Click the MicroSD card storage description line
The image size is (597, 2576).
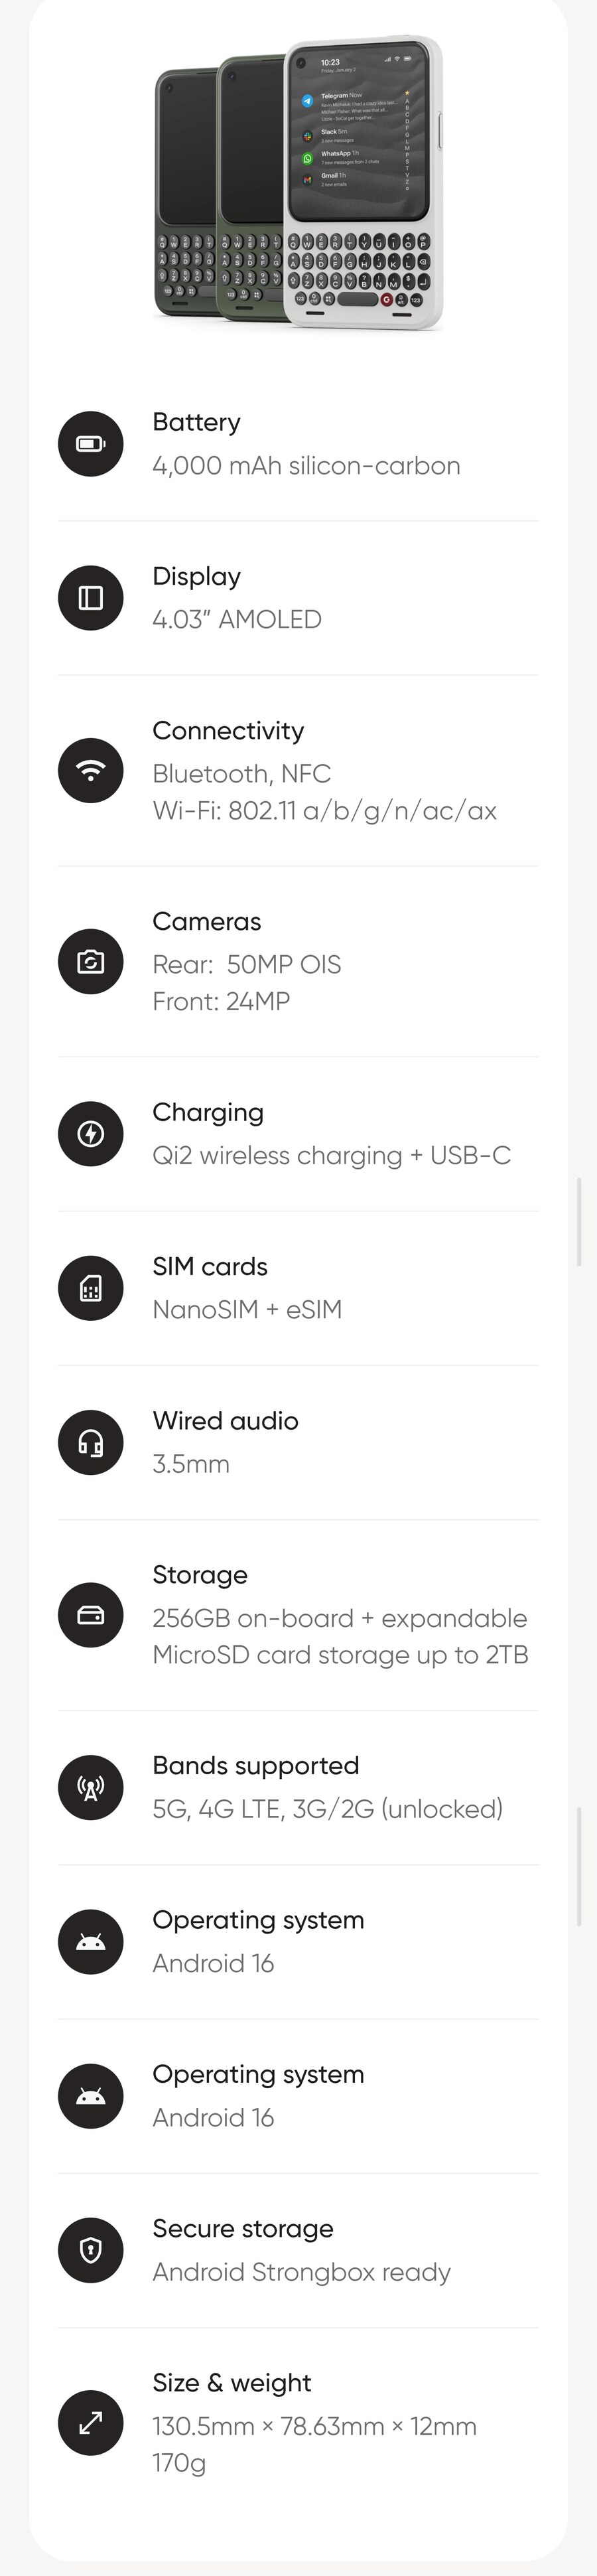[340, 1655]
